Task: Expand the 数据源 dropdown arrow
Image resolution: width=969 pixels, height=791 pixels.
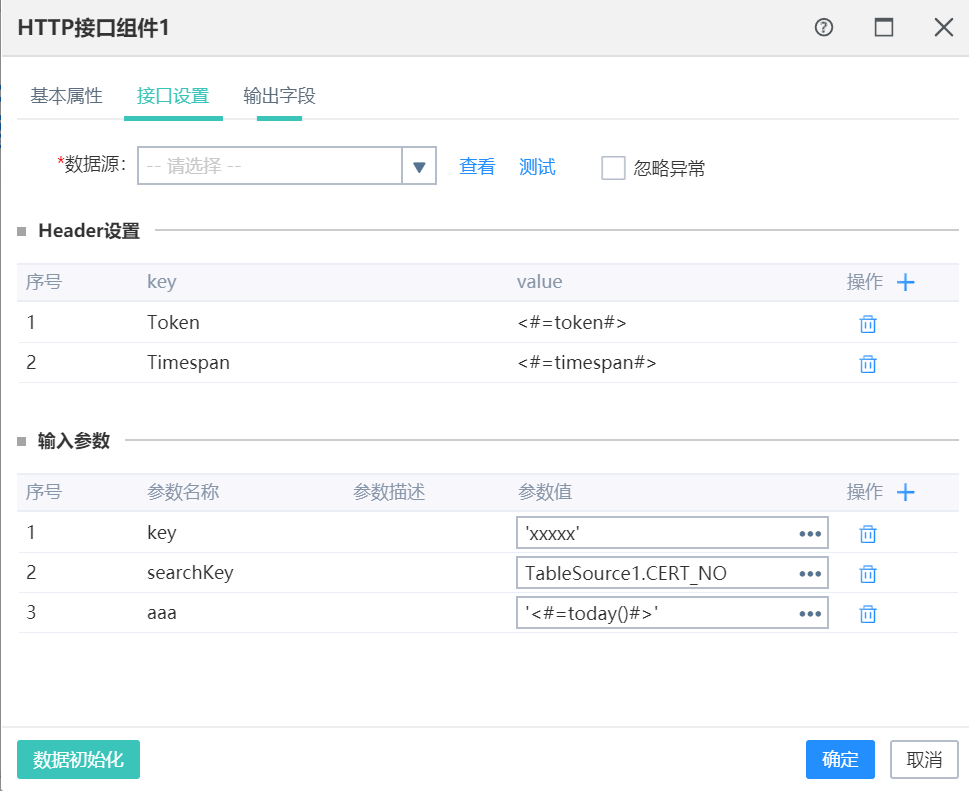Action: [419, 166]
